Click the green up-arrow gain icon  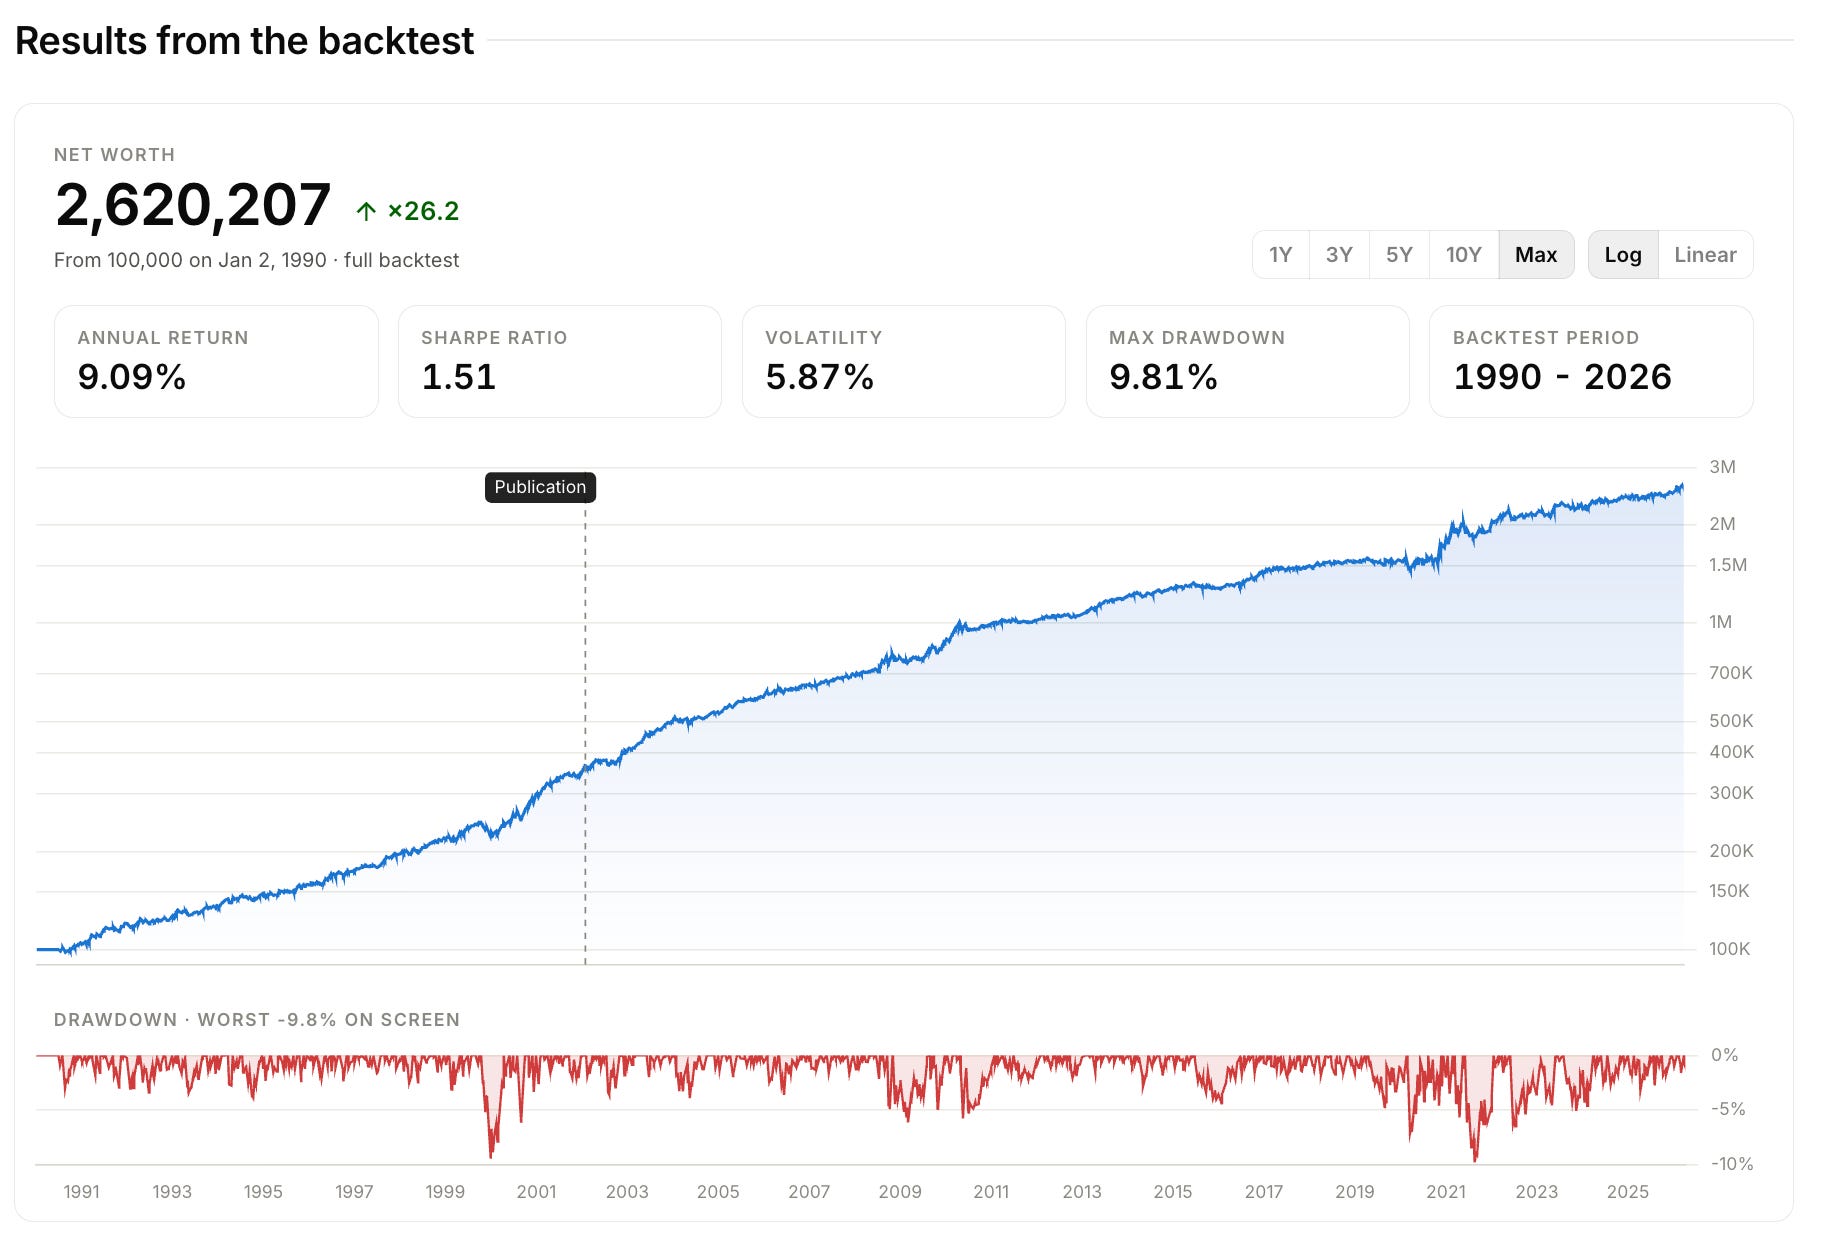366,211
